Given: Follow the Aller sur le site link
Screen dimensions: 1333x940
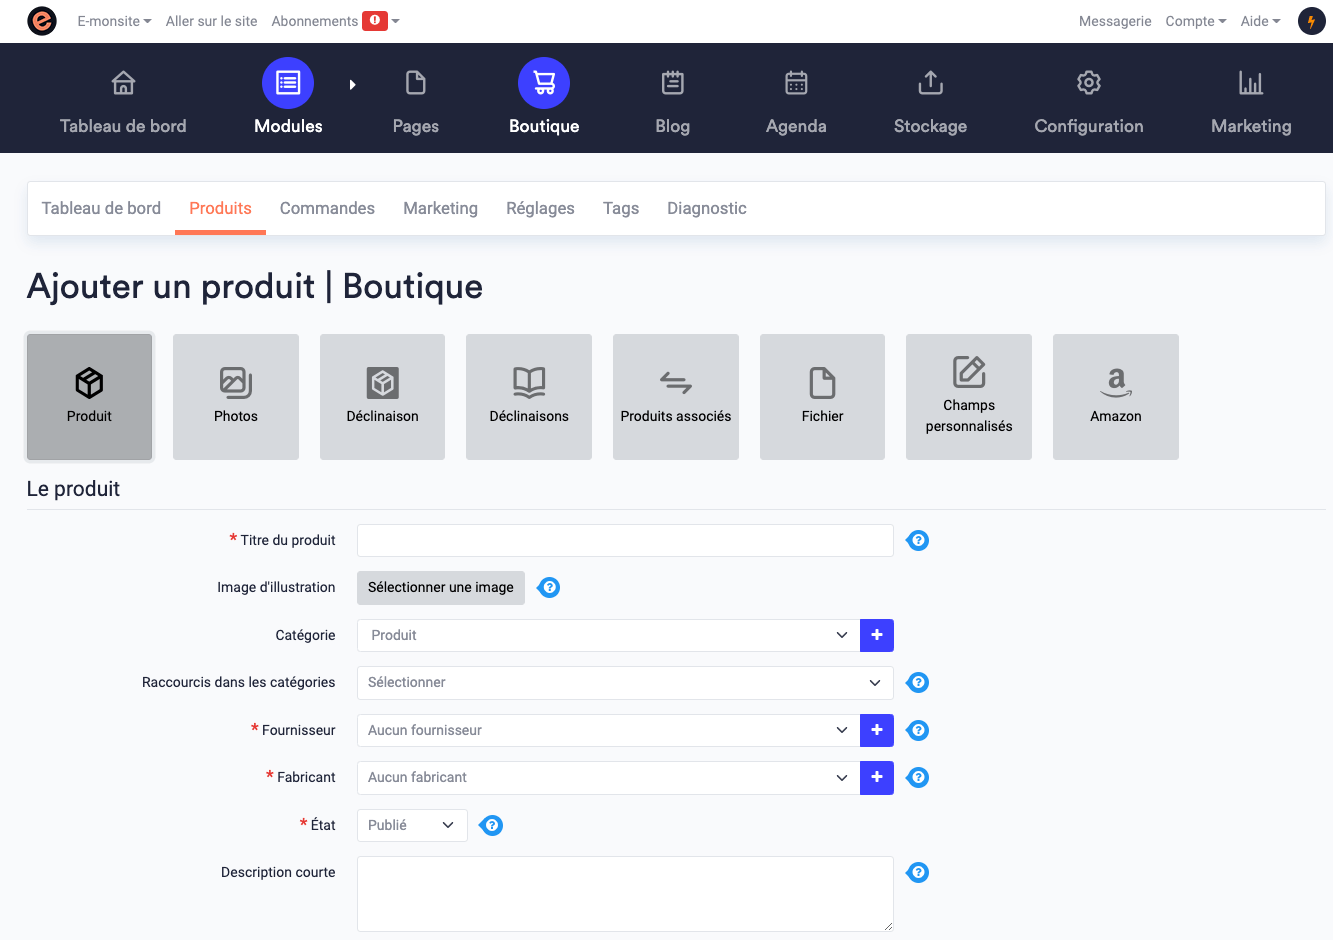Looking at the screenshot, I should tap(211, 21).
